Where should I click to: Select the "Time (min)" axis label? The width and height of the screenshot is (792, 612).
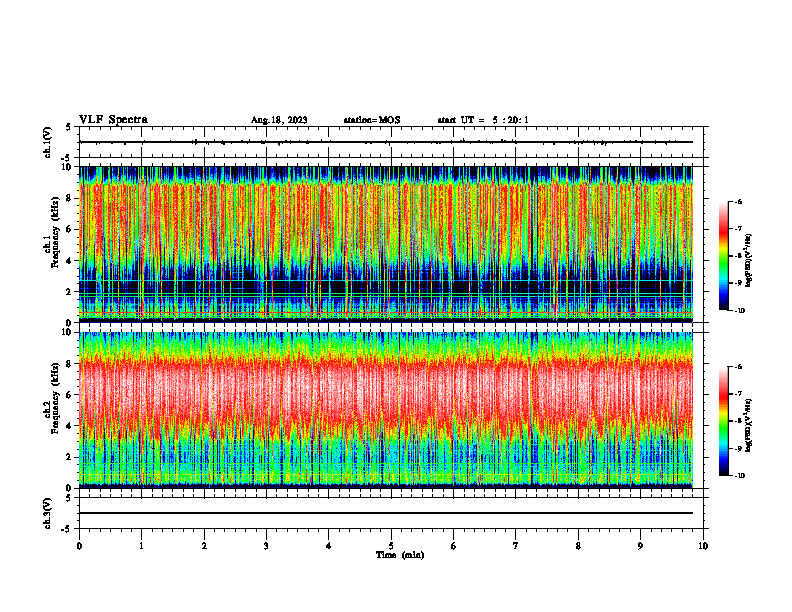click(x=400, y=555)
